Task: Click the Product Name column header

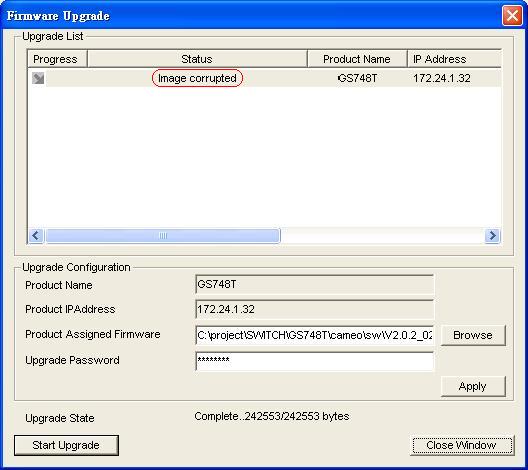Action: [x=357, y=59]
